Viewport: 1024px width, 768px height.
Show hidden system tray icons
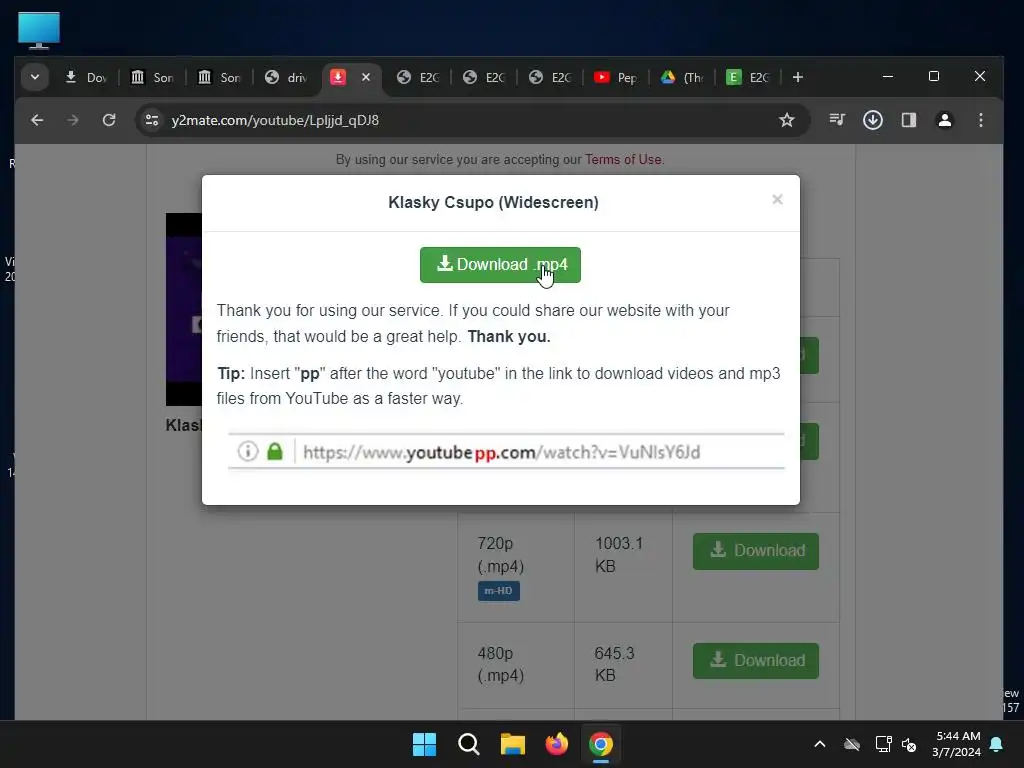(820, 744)
